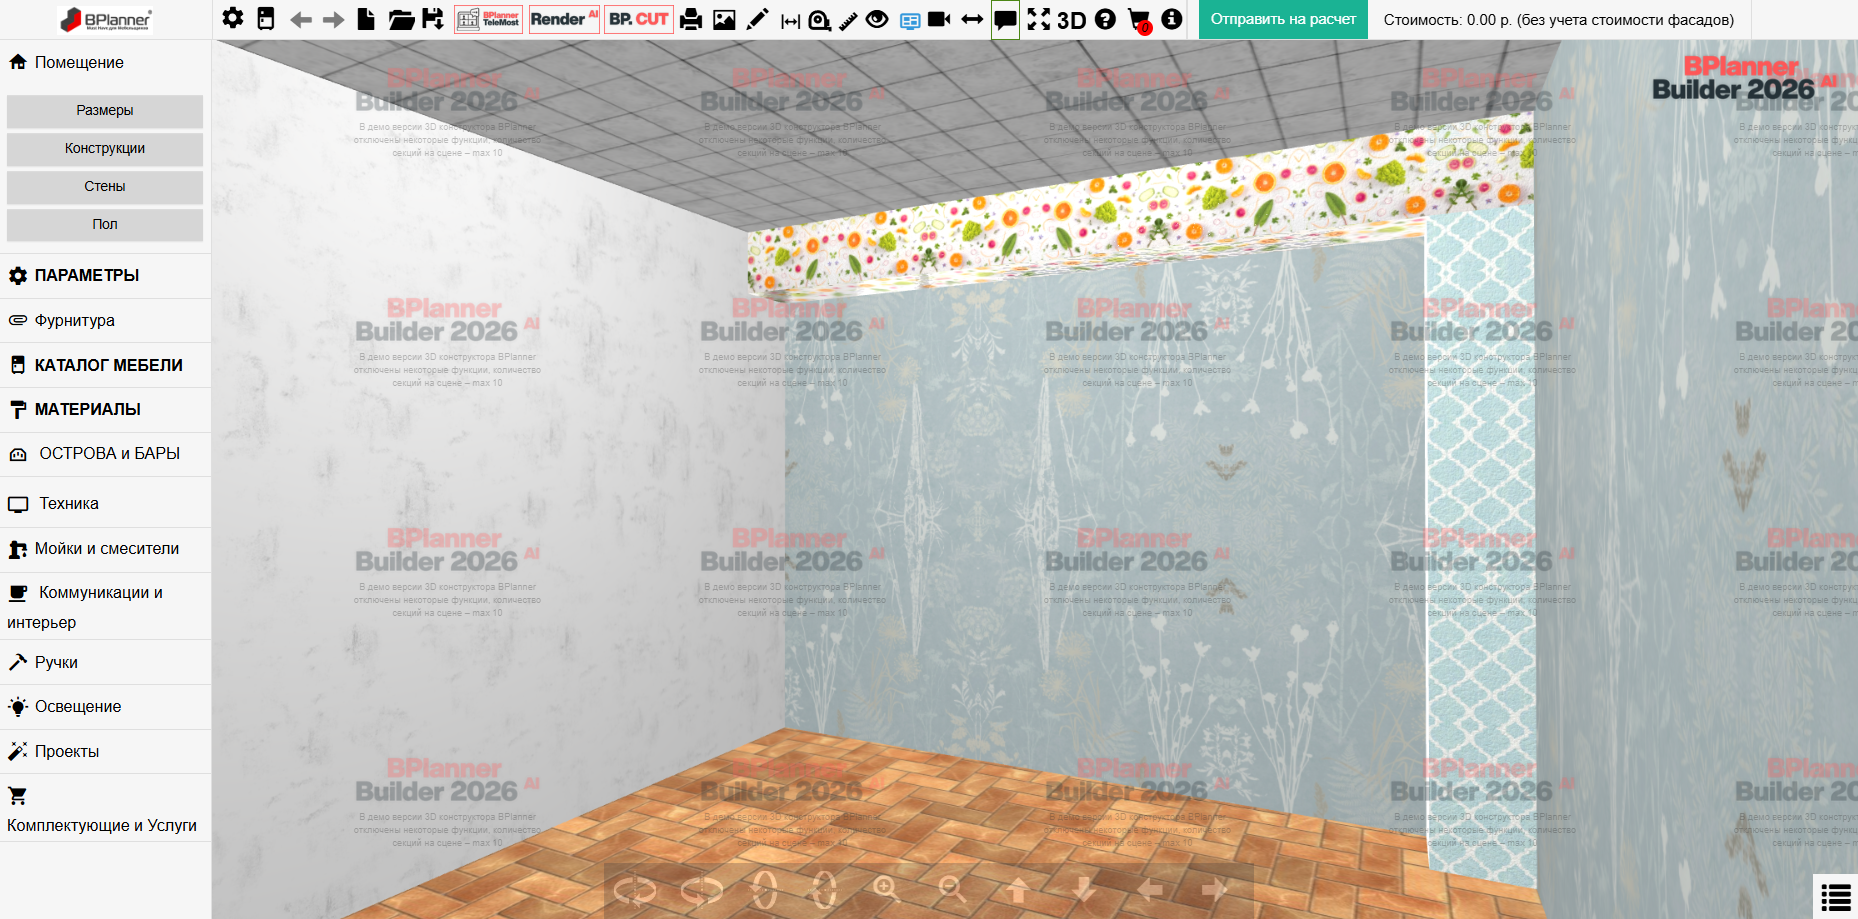
Task: Launch BPlanner TeleMost
Action: [488, 19]
